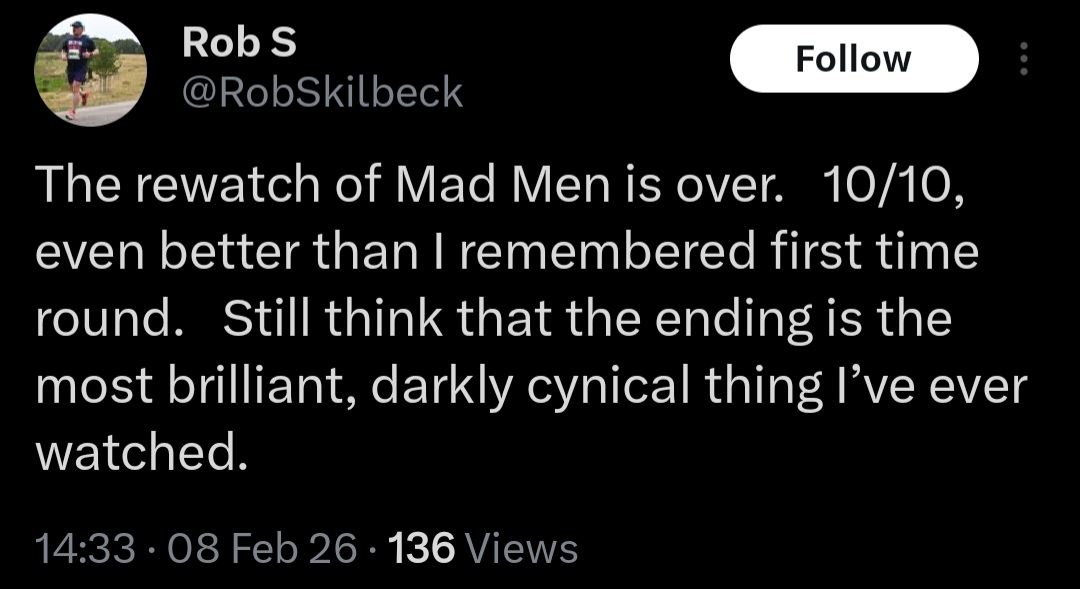Click the bold 136 view count
The image size is (1080, 589).
click(420, 548)
